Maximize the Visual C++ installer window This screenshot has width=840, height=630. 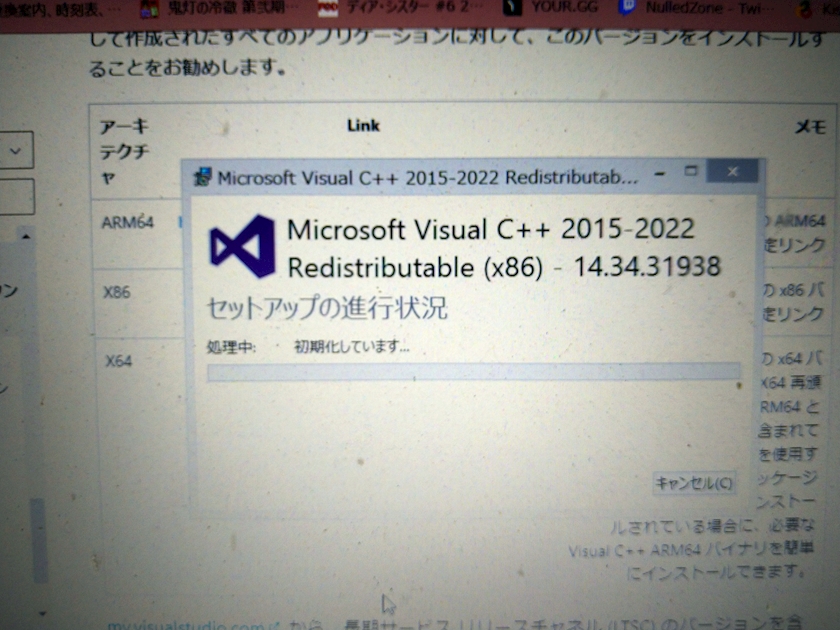click(x=690, y=172)
